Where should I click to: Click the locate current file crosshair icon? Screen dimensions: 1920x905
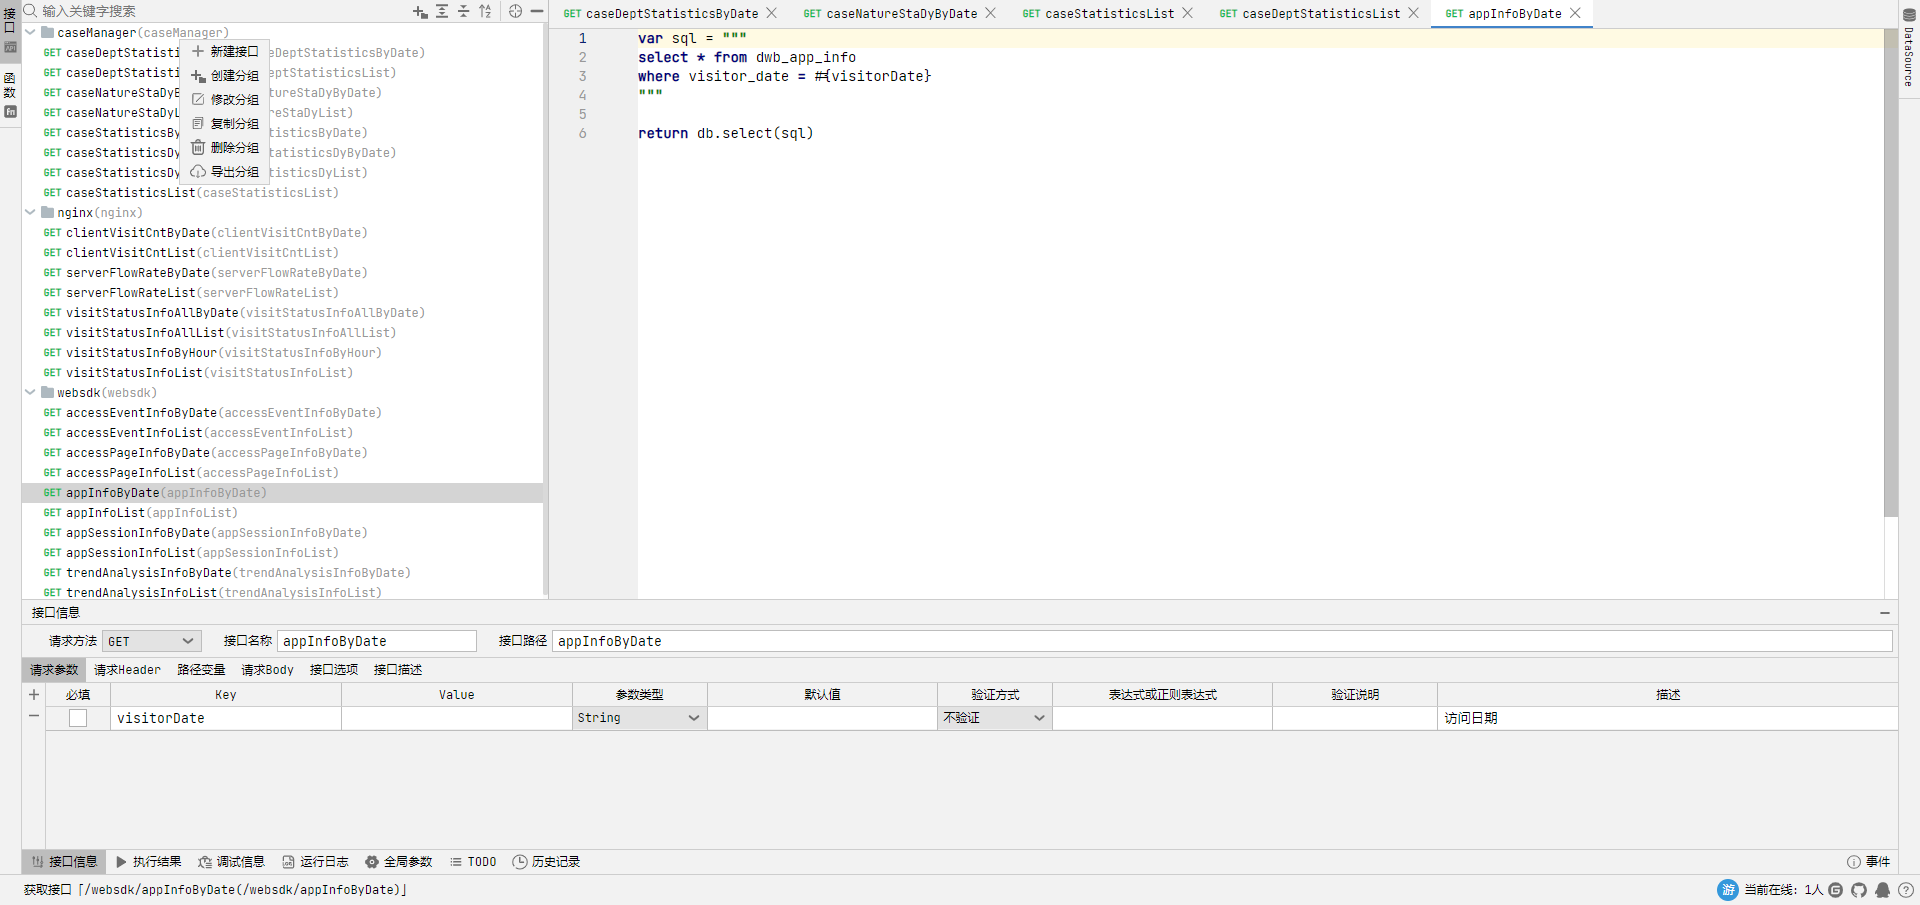pos(515,11)
